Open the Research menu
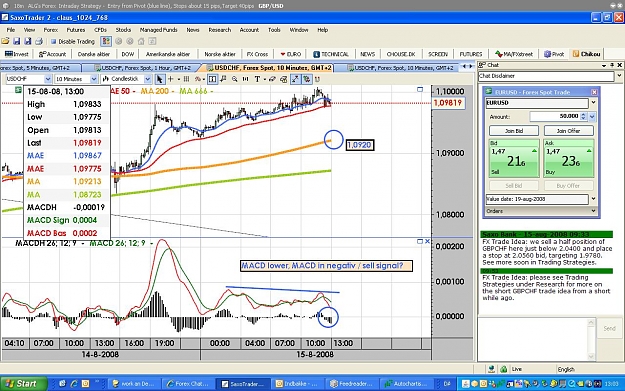This screenshot has width=625, height=391. pos(220,30)
